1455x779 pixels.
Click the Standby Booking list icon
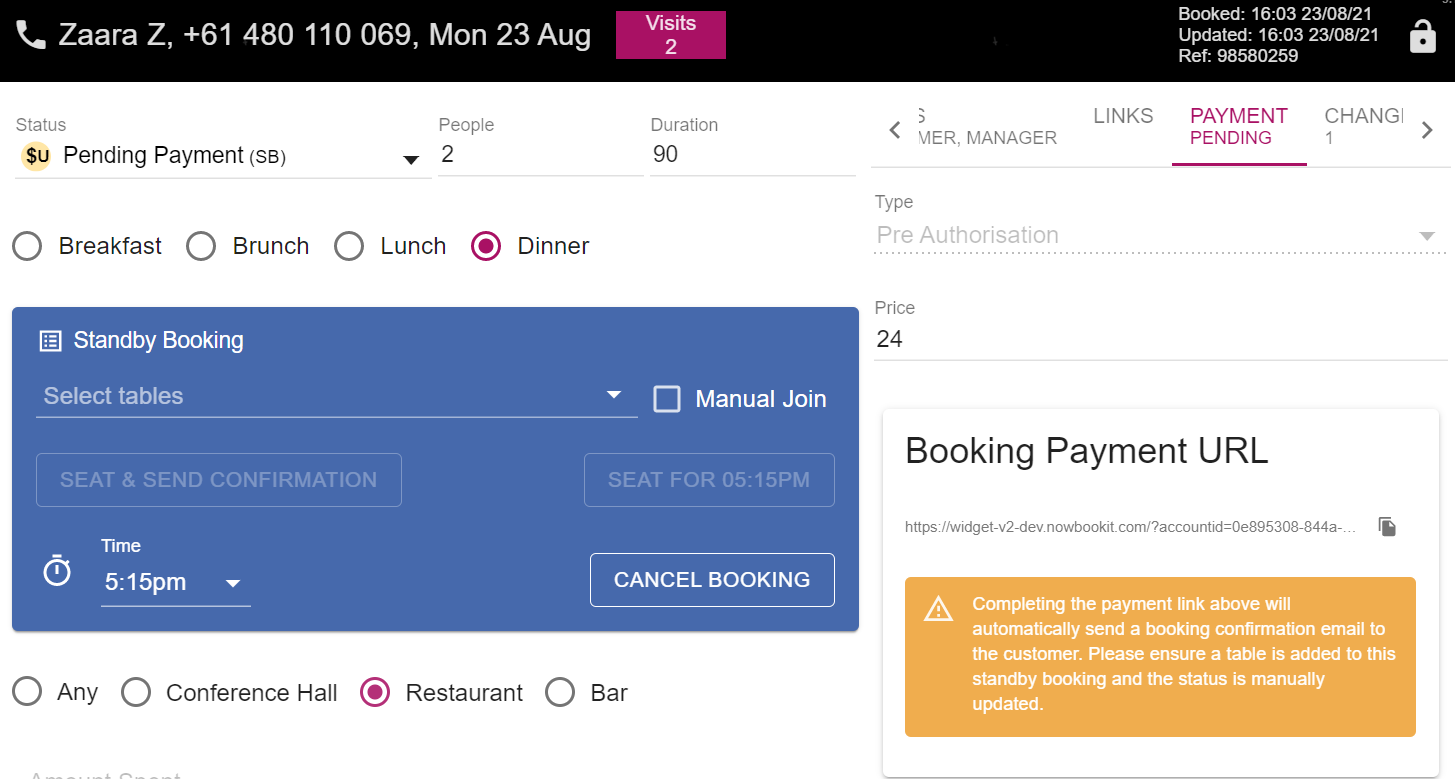[x=50, y=341]
